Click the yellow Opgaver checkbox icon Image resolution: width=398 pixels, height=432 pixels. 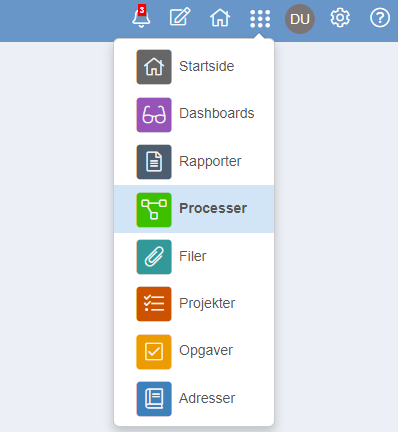pos(154,352)
